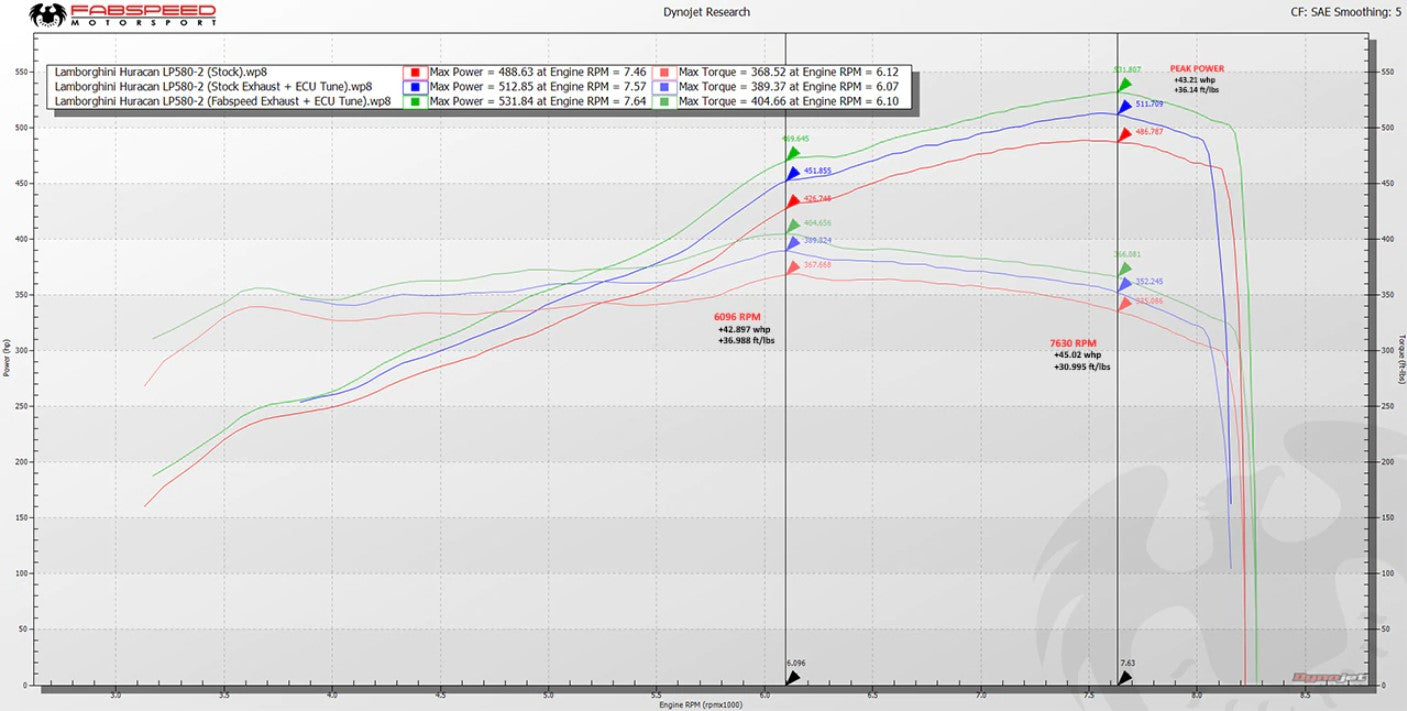Click 'Max Torque = 389.37 at Engine RPM = 6.07'
1407x711 pixels.
(788, 87)
